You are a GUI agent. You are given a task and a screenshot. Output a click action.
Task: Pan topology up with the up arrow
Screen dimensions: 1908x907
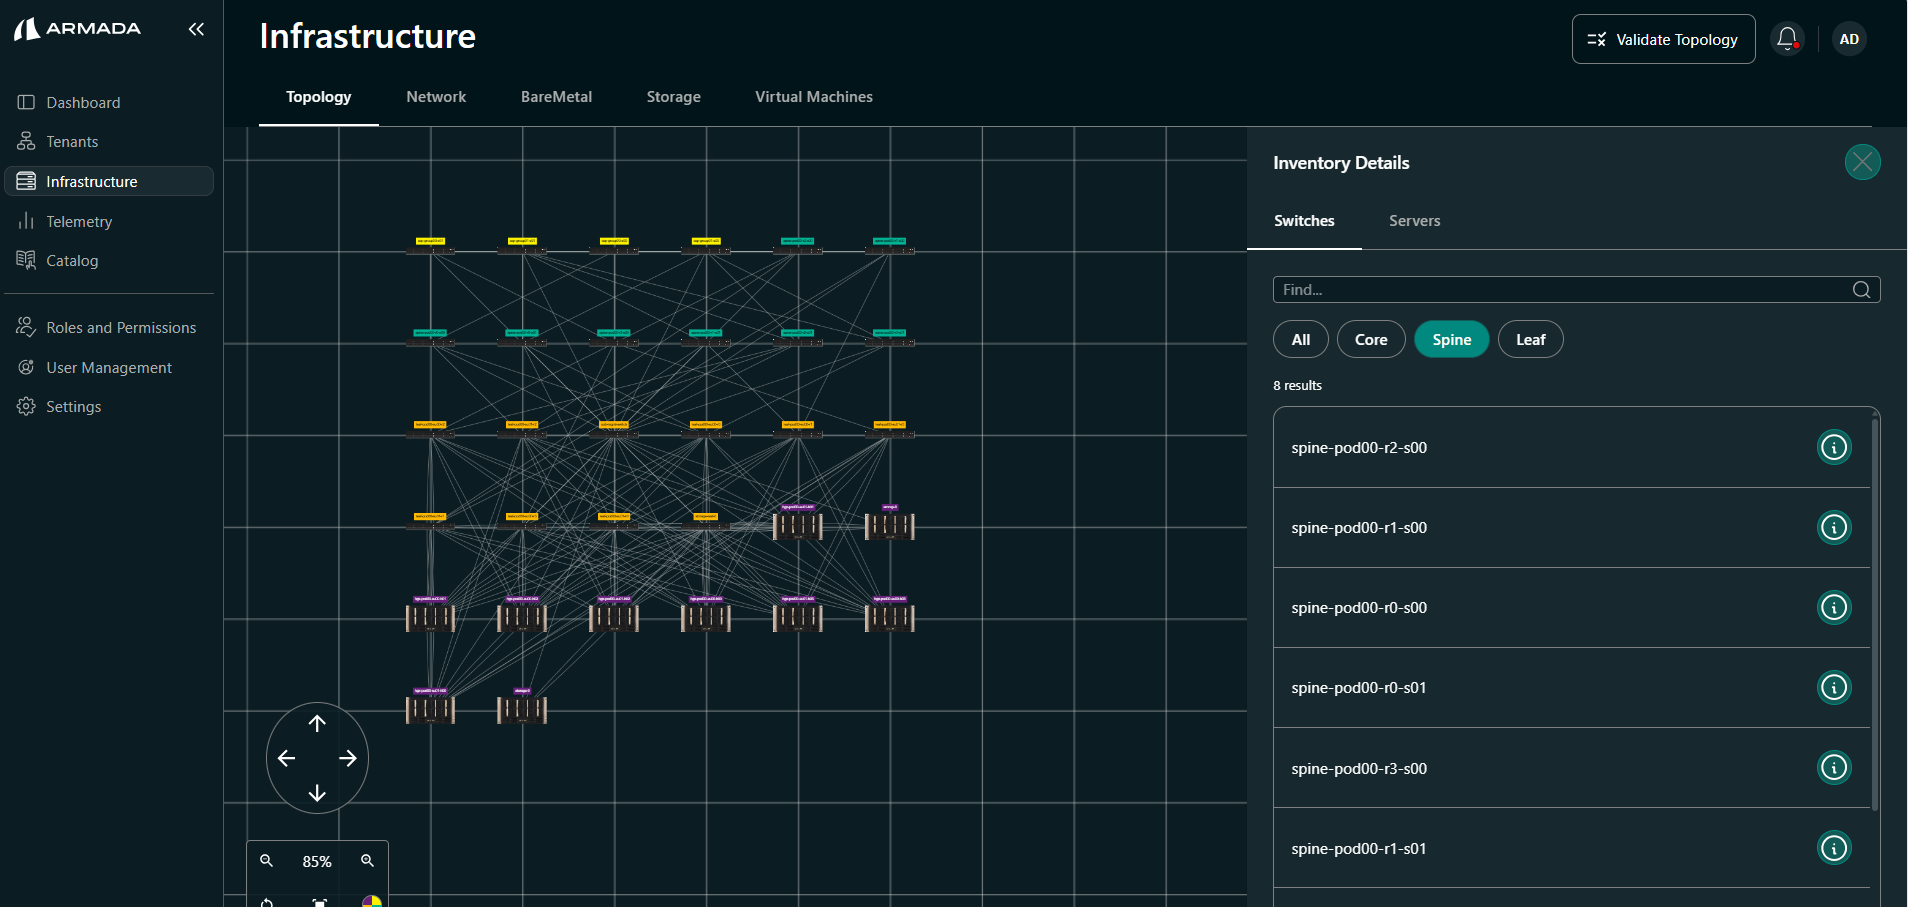317,724
